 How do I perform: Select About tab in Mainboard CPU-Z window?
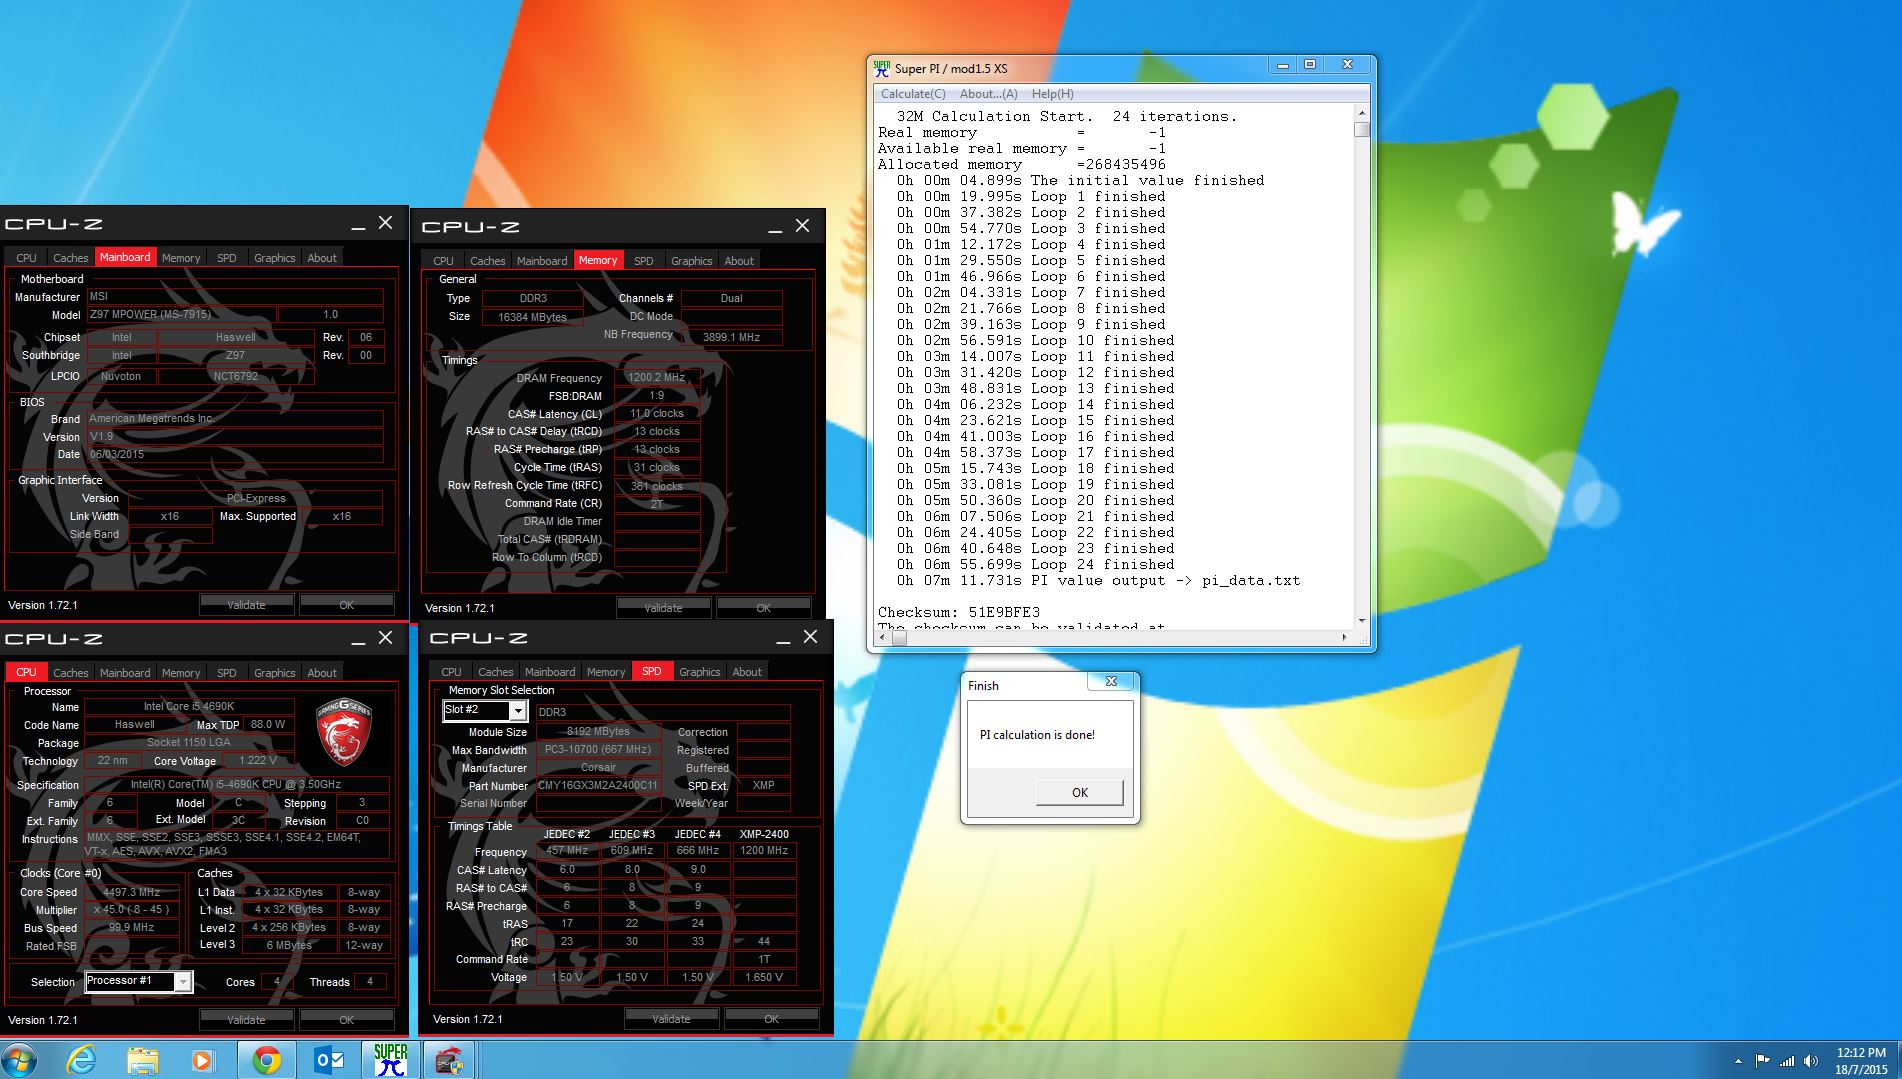[322, 258]
